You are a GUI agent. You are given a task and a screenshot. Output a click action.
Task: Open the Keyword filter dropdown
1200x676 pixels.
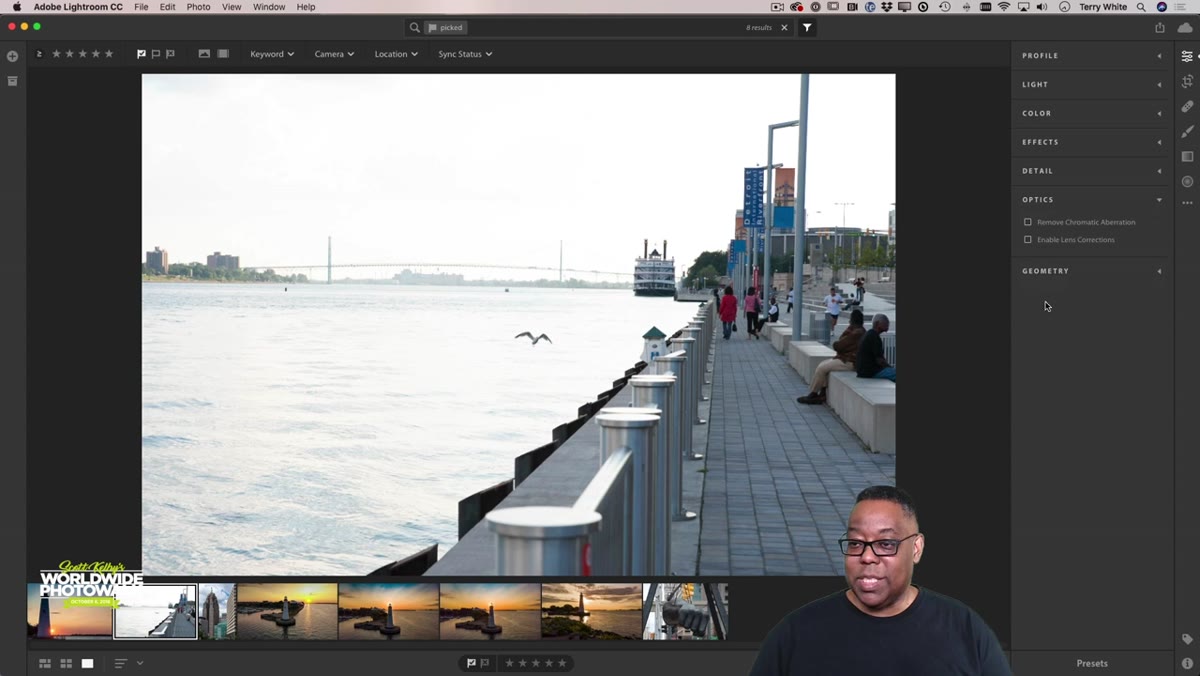click(x=272, y=54)
